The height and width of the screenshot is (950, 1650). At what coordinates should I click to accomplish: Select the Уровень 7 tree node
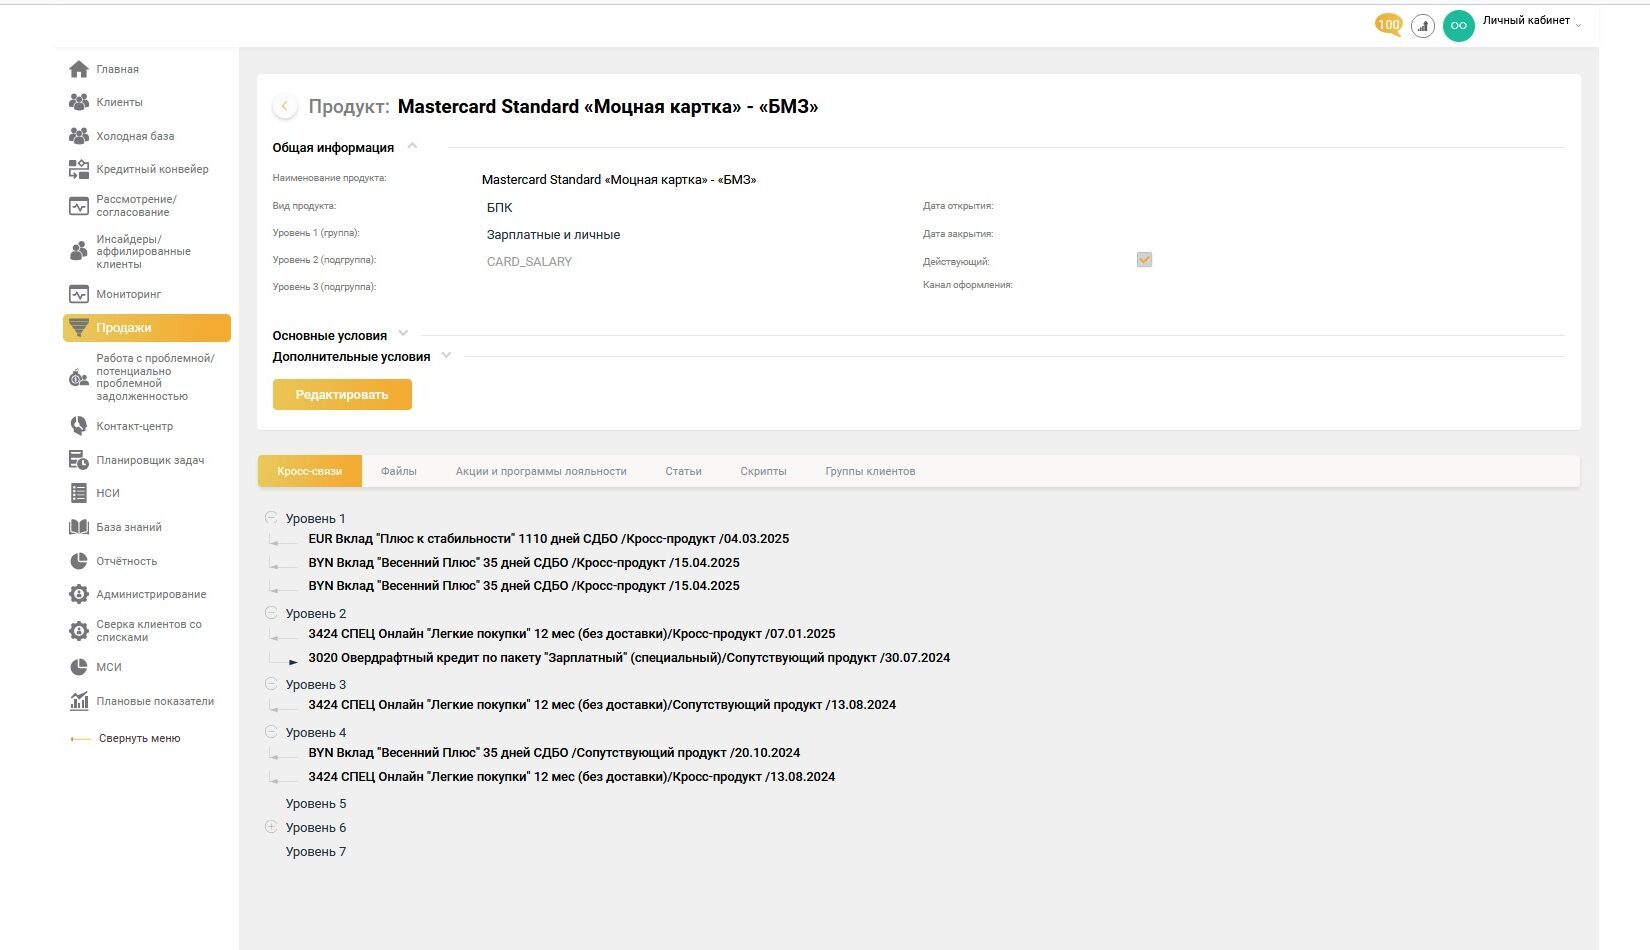(x=316, y=852)
